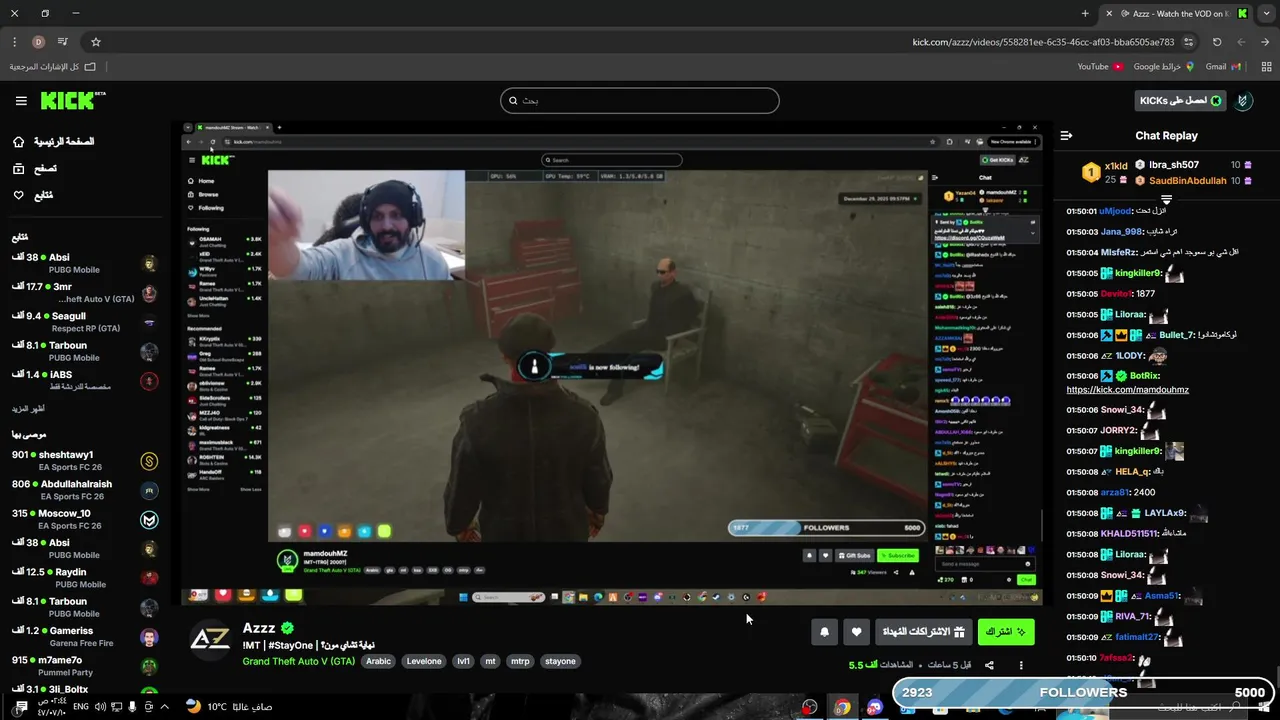The height and width of the screenshot is (720, 1280).
Task: Toggle follow heart for Azzz
Action: click(x=856, y=632)
